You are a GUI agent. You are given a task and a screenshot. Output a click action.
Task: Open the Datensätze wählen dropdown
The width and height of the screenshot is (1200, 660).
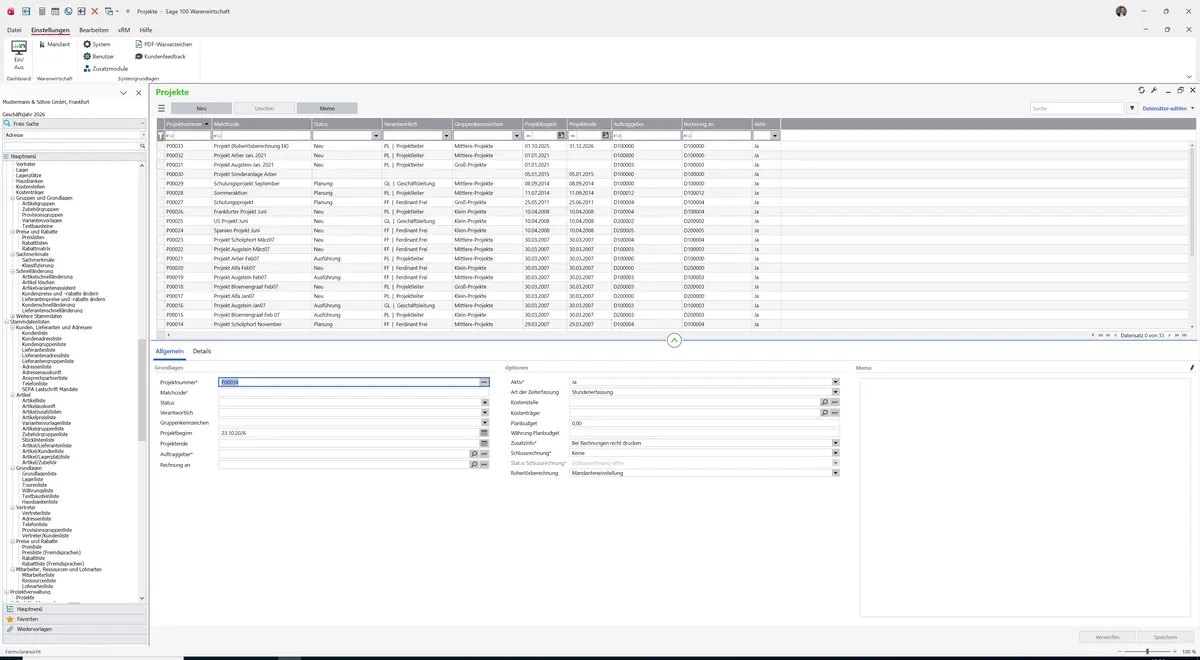click(1168, 108)
